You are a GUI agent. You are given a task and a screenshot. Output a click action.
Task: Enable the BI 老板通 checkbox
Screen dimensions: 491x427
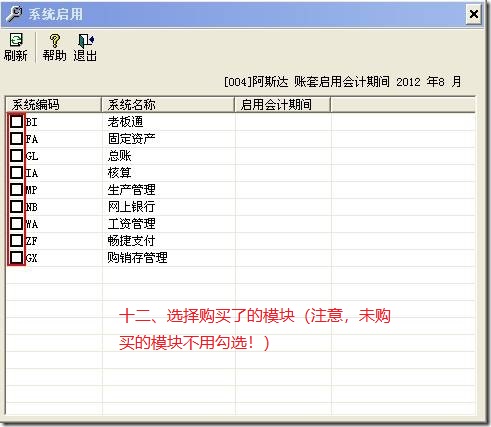pos(16,122)
